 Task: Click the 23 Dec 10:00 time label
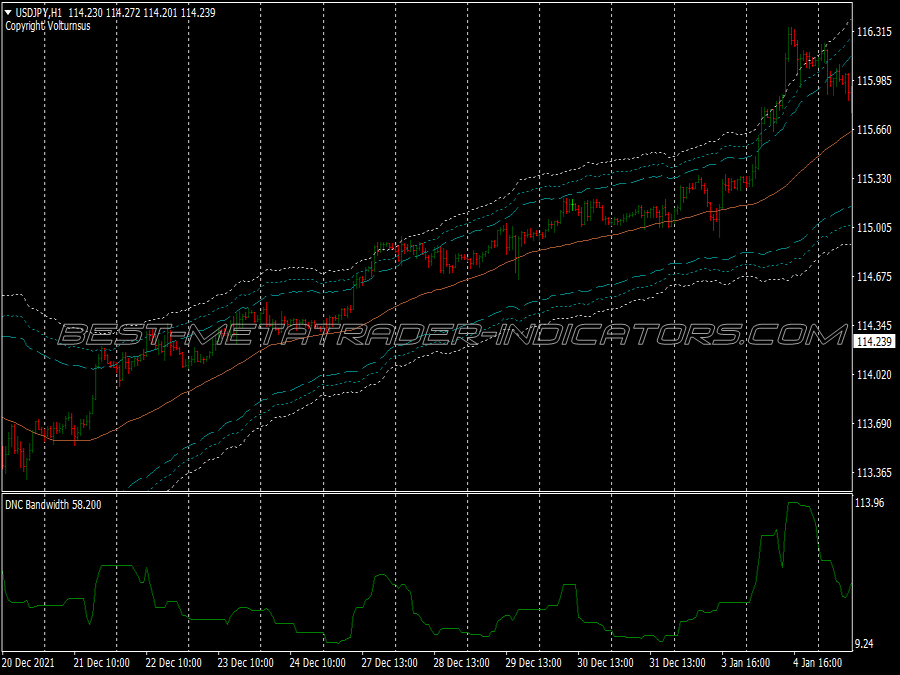click(245, 663)
